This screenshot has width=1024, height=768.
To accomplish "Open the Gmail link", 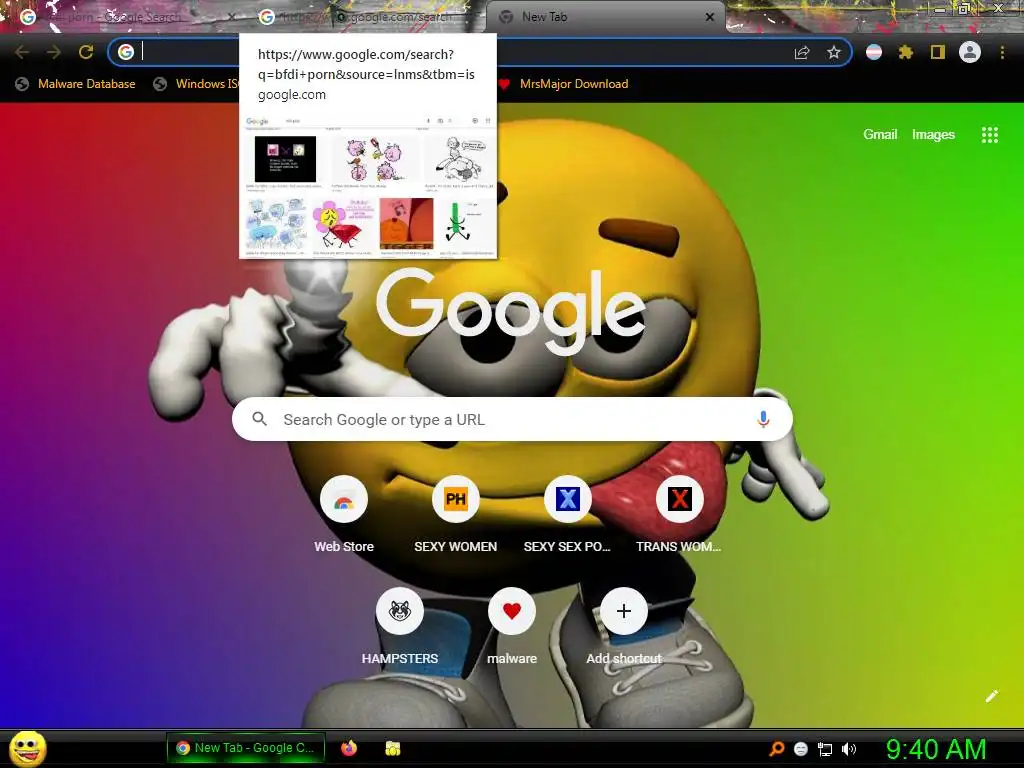I will click(880, 135).
